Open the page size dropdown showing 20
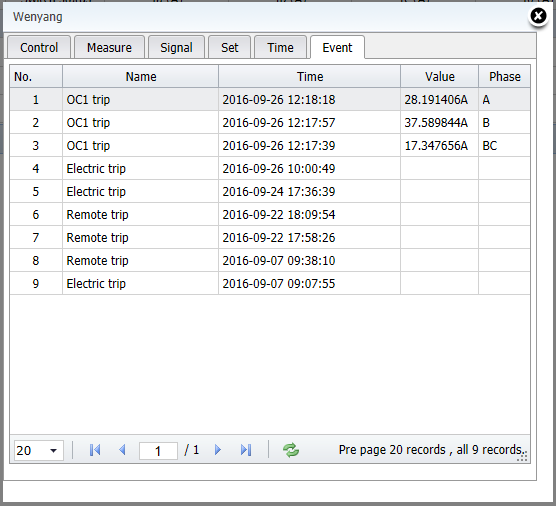 tap(39, 450)
